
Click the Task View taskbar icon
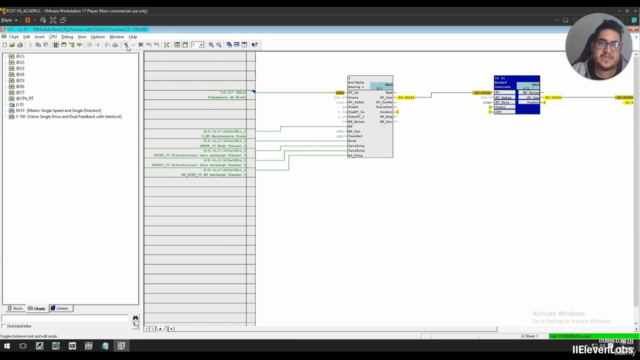(23, 346)
